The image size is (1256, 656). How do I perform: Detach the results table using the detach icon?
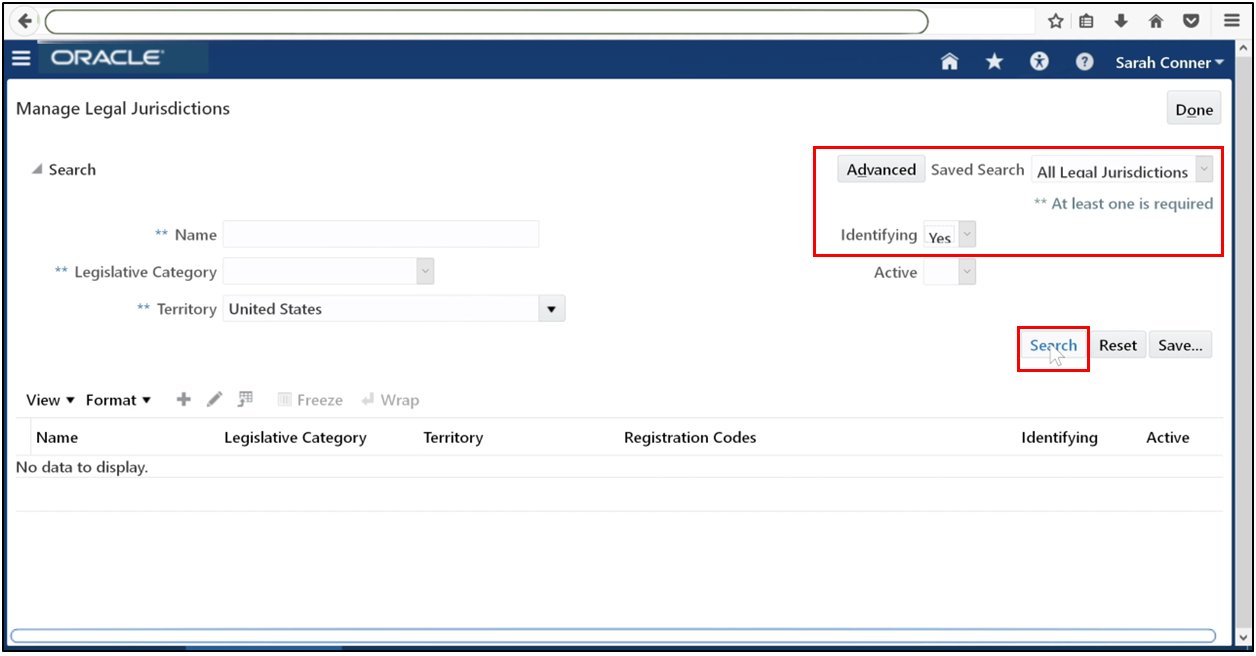[x=245, y=399]
